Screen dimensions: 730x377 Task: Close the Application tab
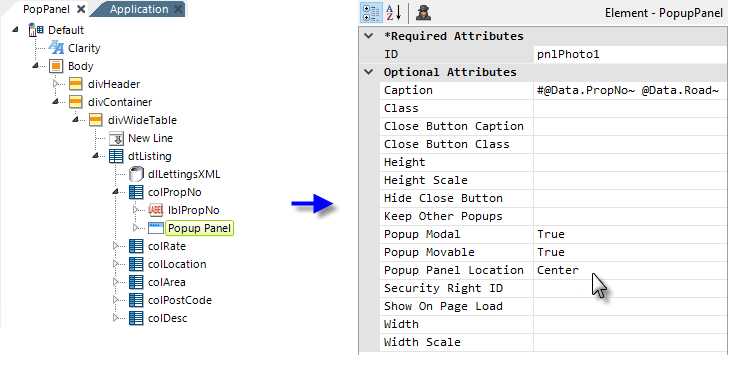[x=178, y=9]
